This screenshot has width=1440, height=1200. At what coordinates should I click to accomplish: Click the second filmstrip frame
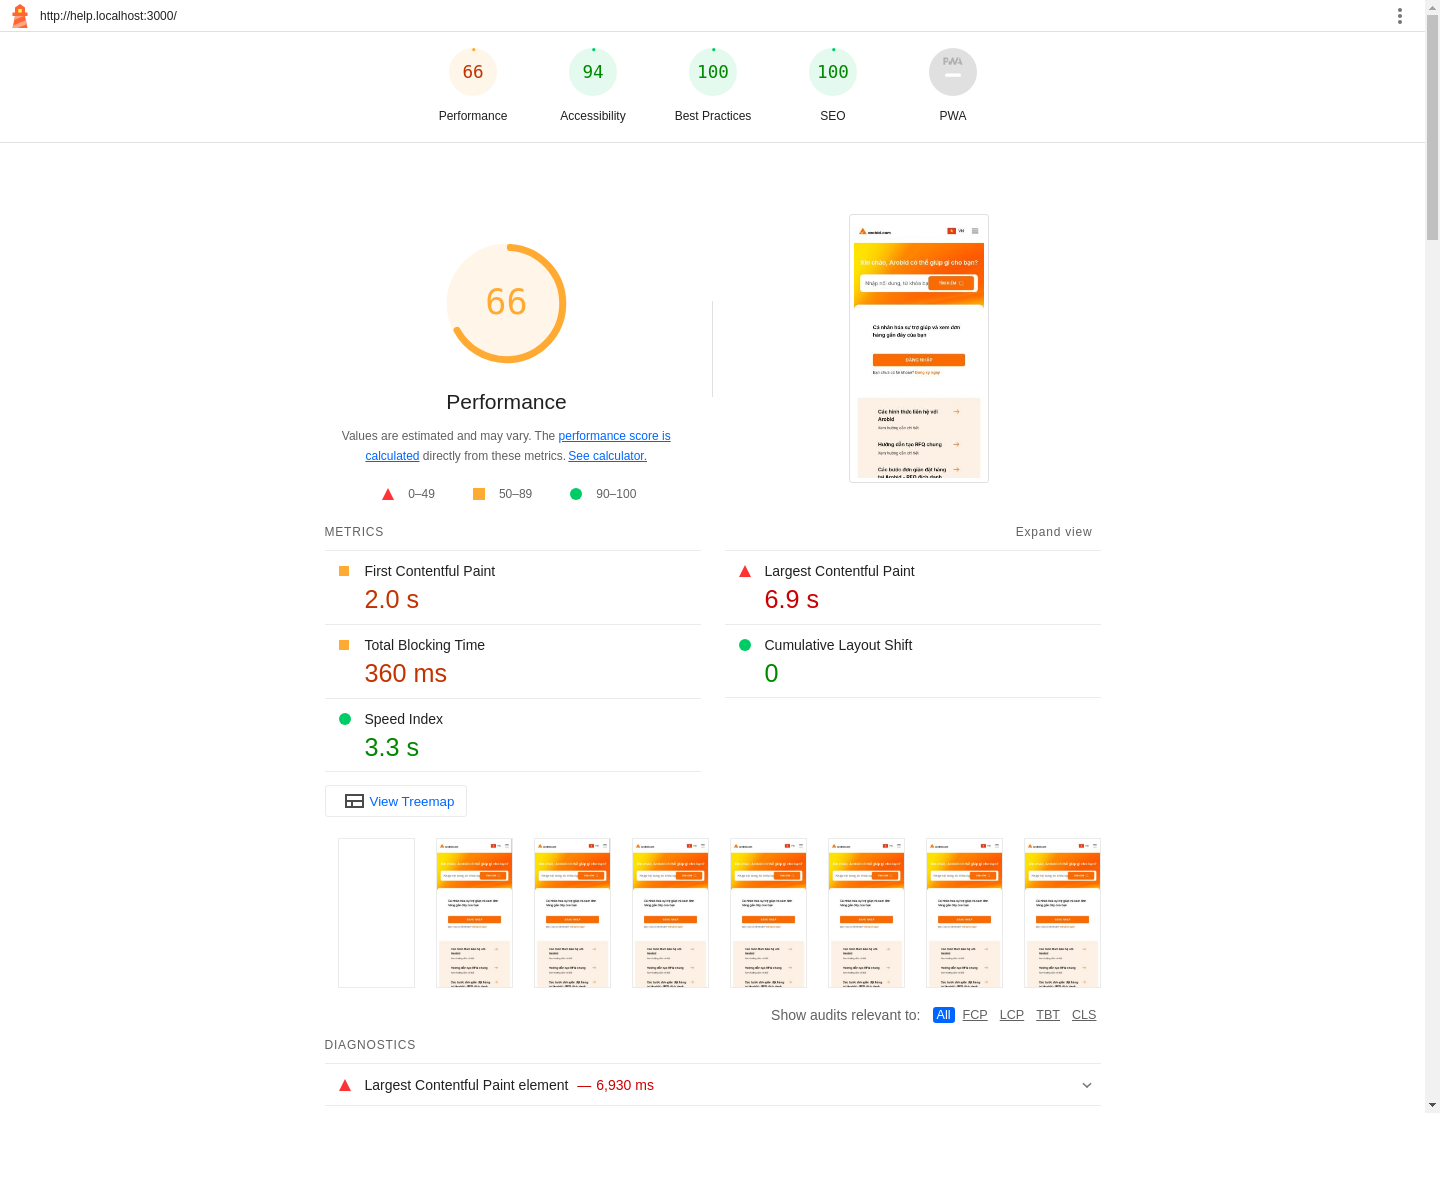click(x=474, y=913)
